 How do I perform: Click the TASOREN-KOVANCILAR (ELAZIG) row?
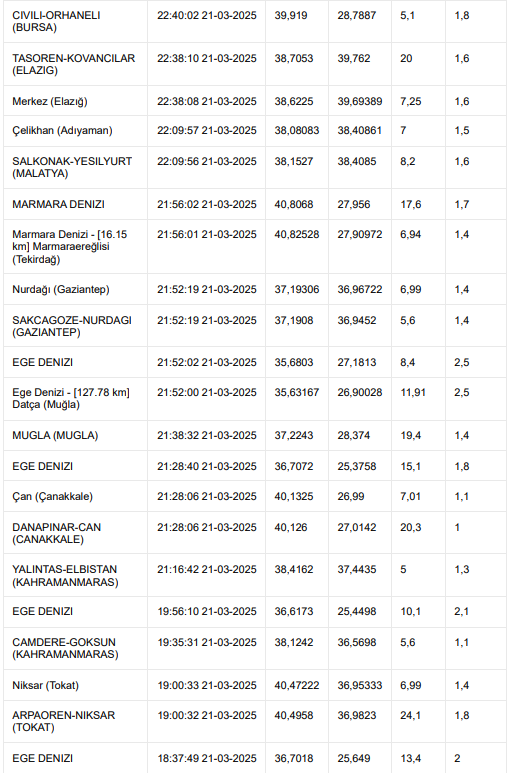click(x=255, y=64)
